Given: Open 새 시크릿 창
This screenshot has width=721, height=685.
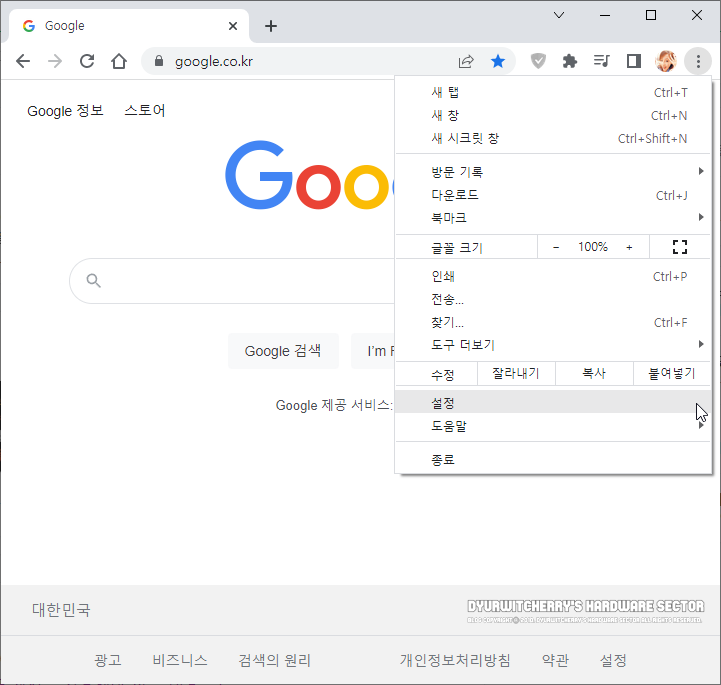Looking at the screenshot, I should [x=553, y=138].
